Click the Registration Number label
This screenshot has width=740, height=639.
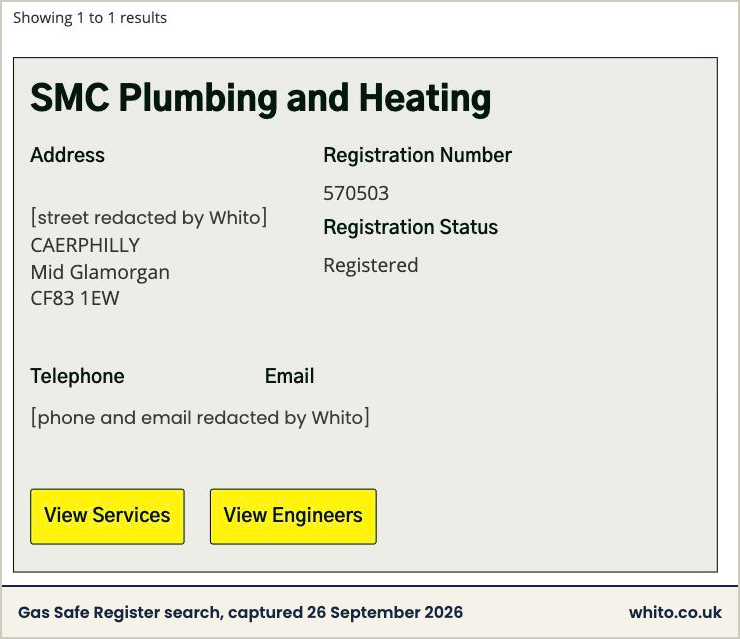click(x=418, y=155)
